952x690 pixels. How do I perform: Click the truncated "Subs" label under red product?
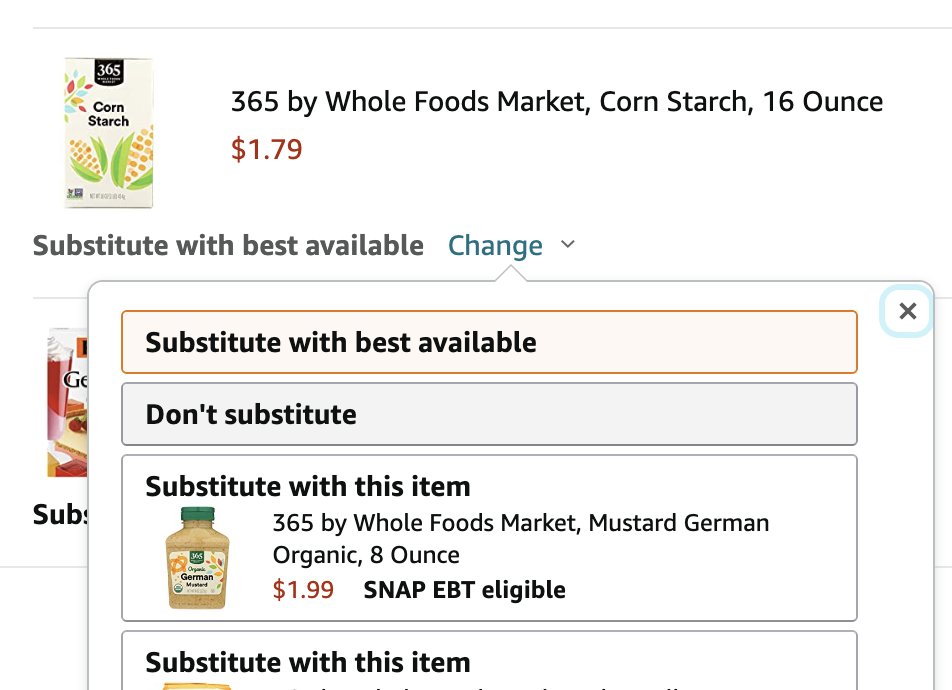[59, 515]
